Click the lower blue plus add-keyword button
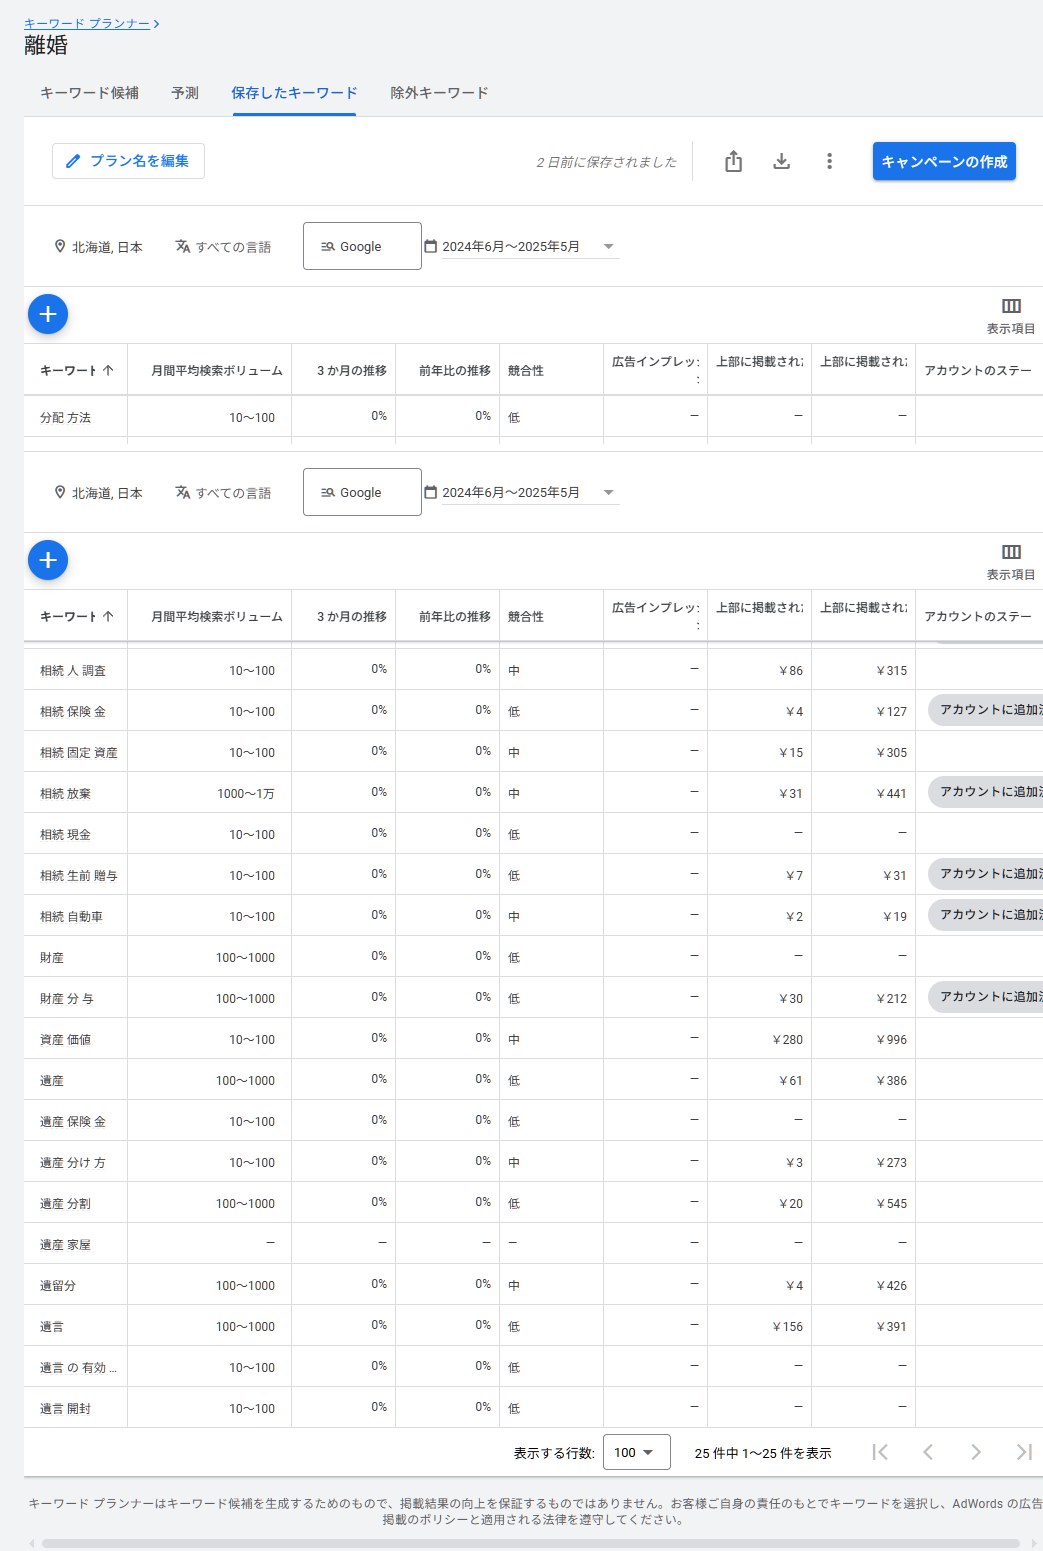Screen dimensions: 1043x1551 tap(48, 560)
